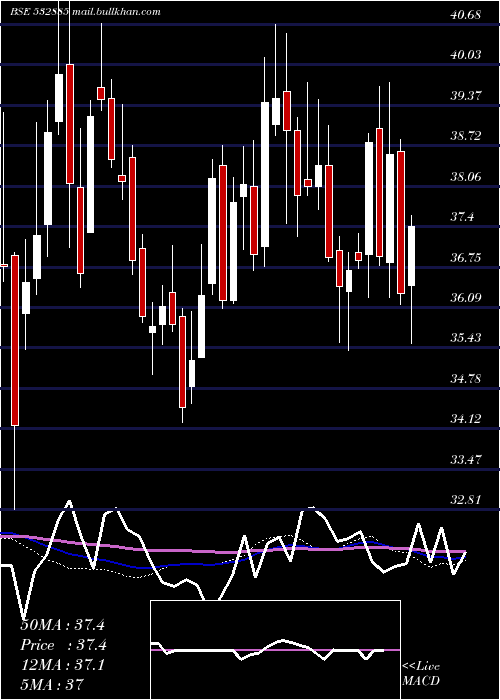Click the 38.06 price axis label
The height and width of the screenshot is (700, 500).
[x=466, y=177]
